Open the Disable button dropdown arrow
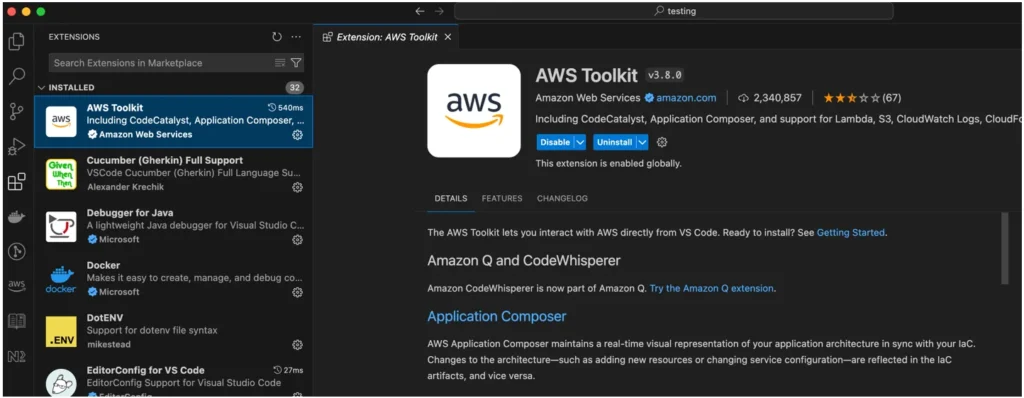 pyautogui.click(x=580, y=142)
